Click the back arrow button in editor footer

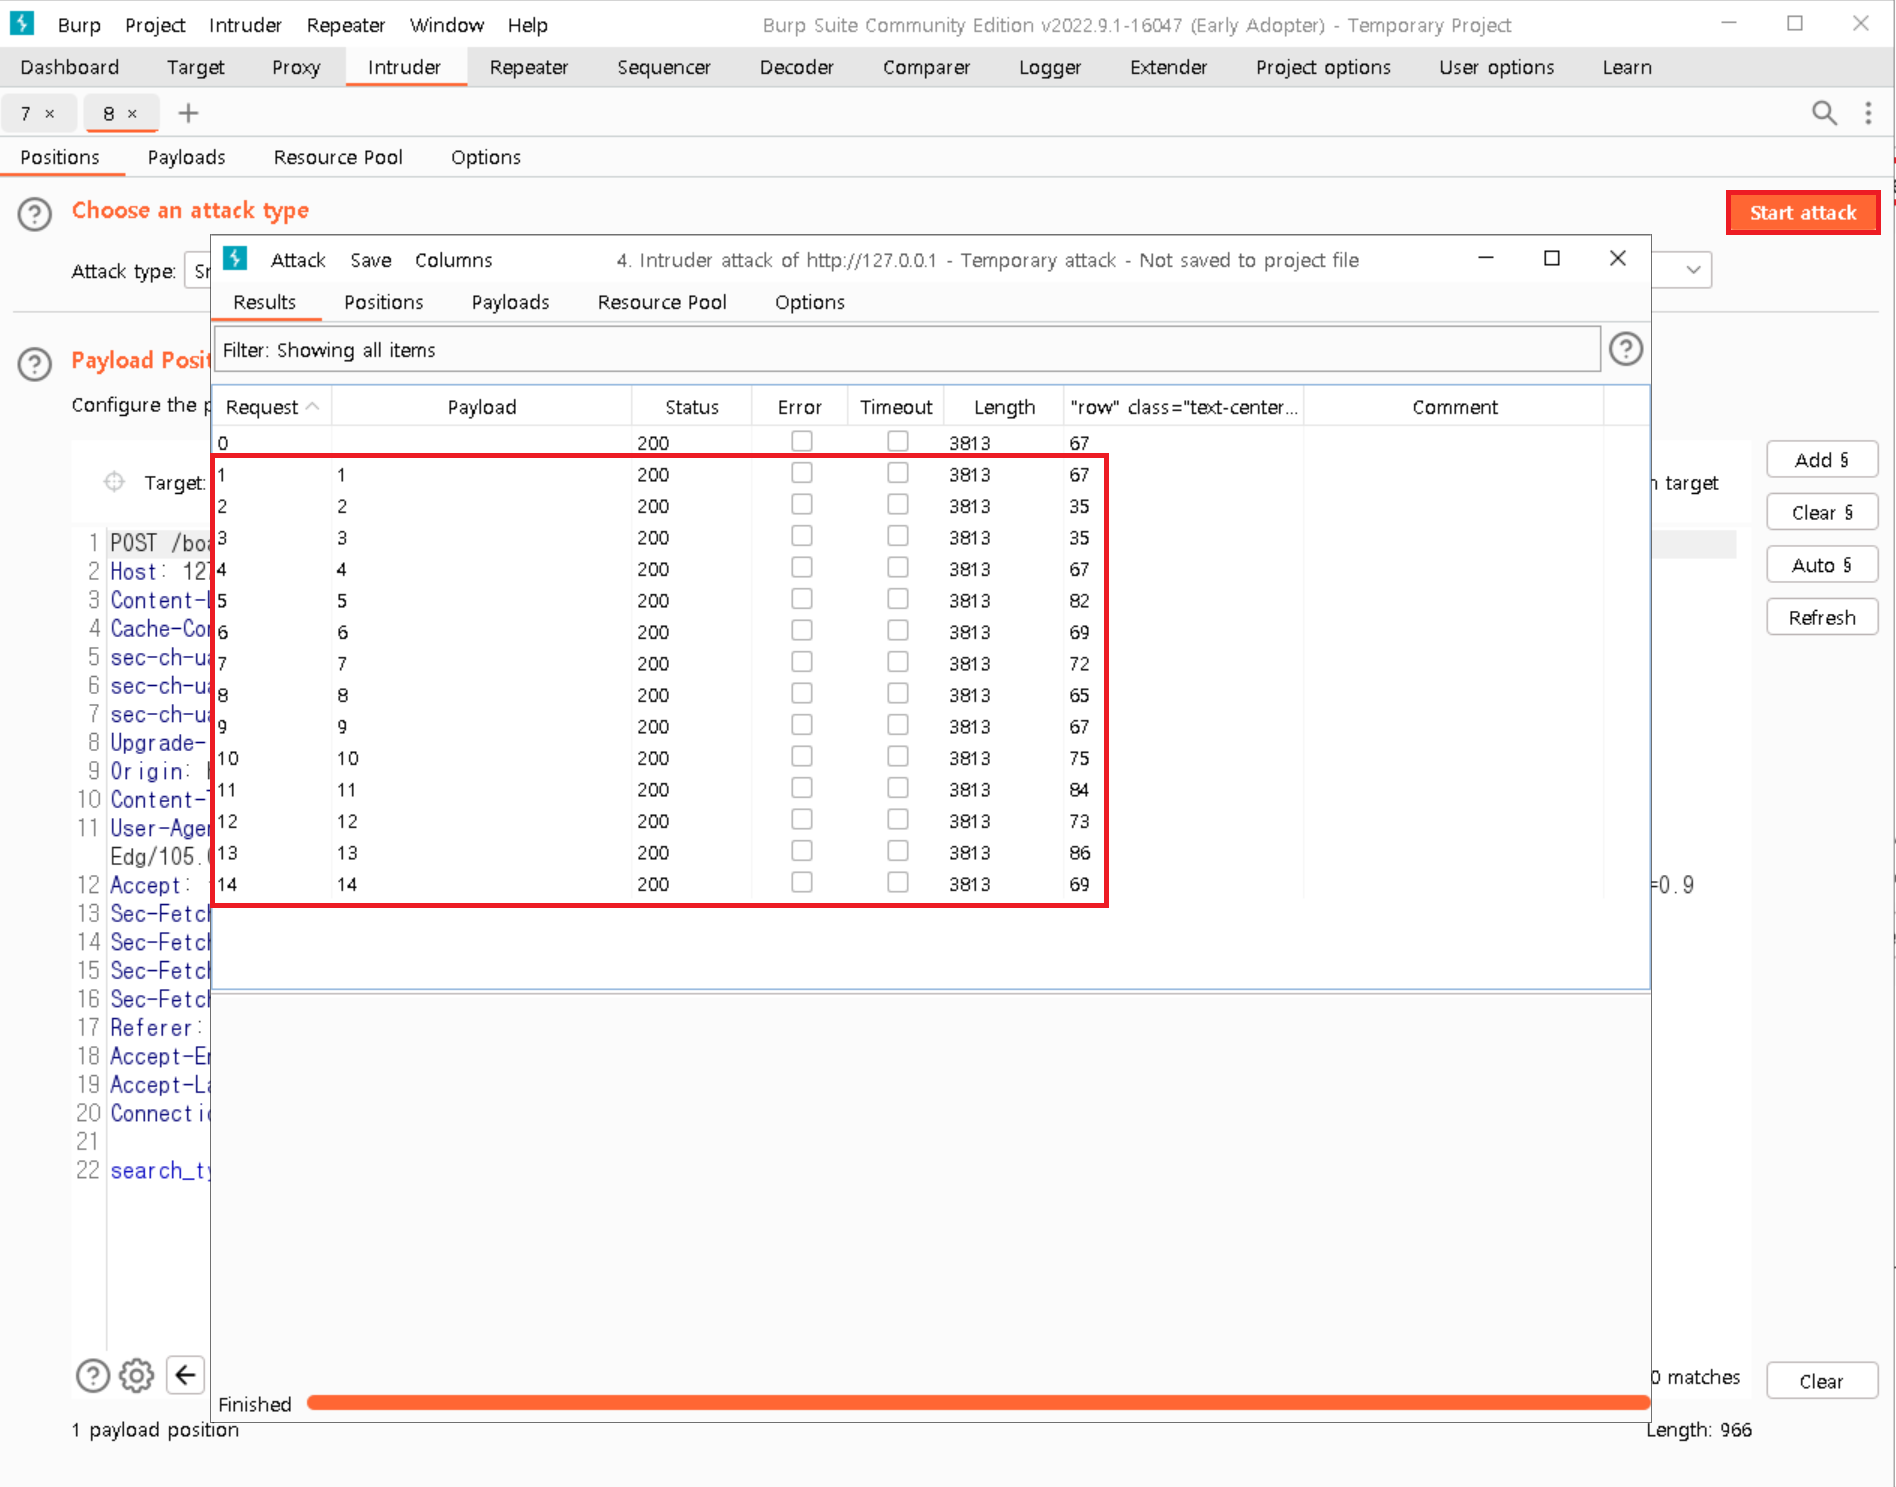185,1376
